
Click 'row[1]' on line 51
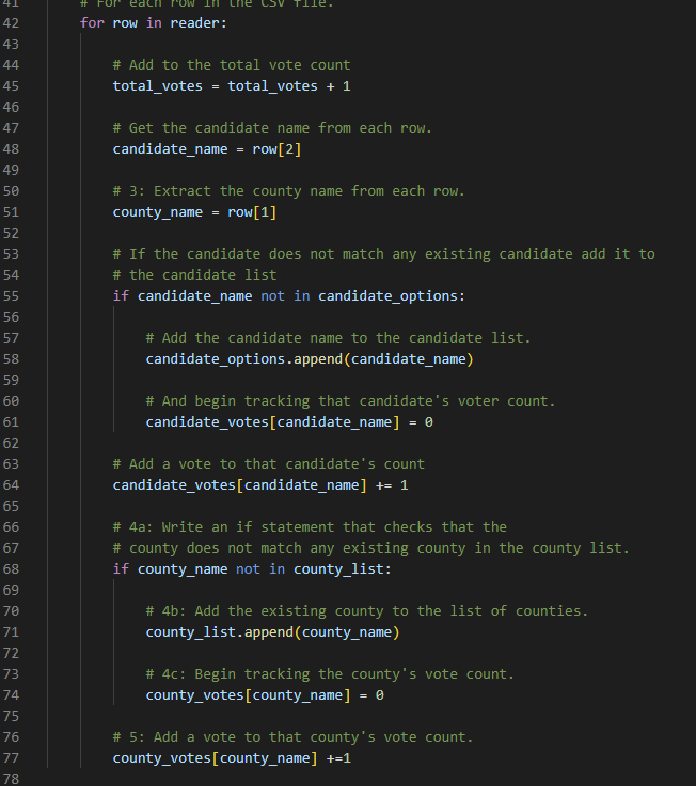tap(252, 213)
